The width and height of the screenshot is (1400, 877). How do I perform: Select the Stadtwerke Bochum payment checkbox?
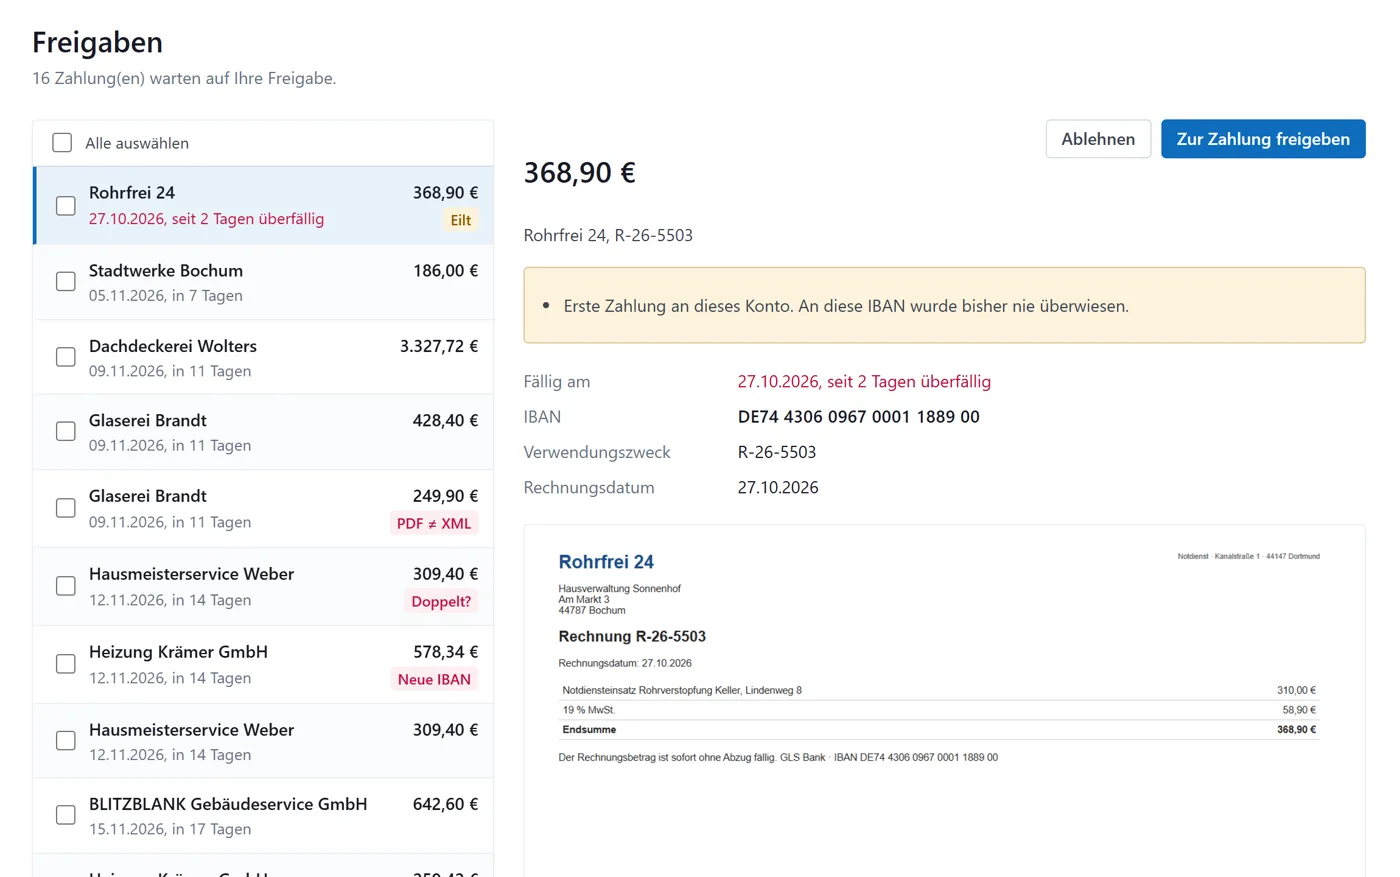[66, 282]
